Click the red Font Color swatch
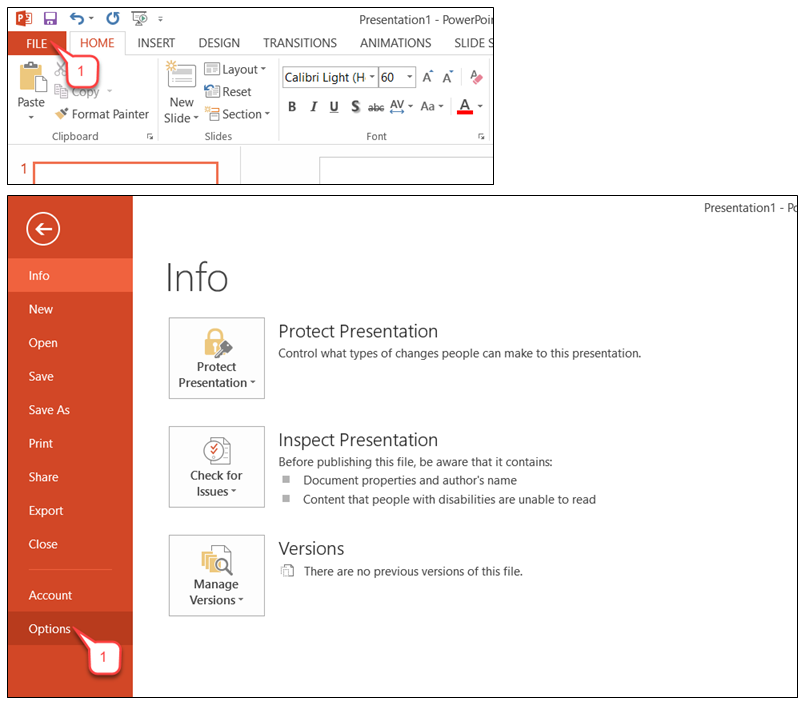The width and height of the screenshot is (804, 705). click(x=466, y=112)
